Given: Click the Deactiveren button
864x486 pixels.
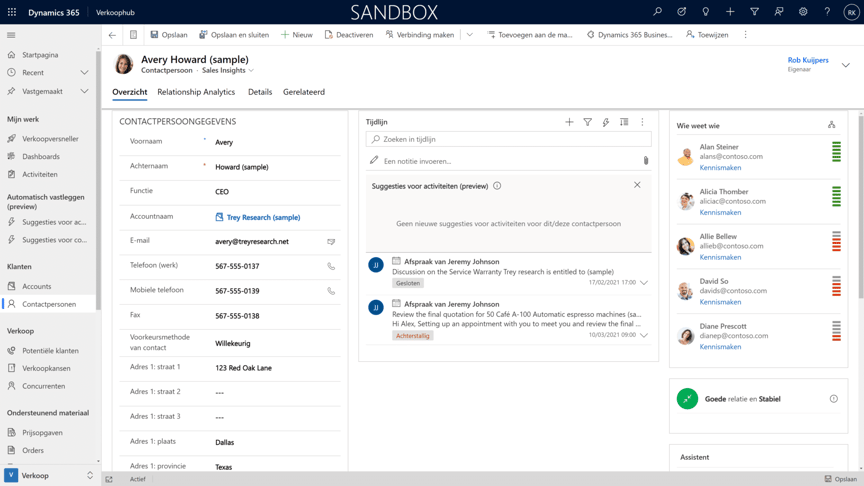Looking at the screenshot, I should click(x=349, y=35).
